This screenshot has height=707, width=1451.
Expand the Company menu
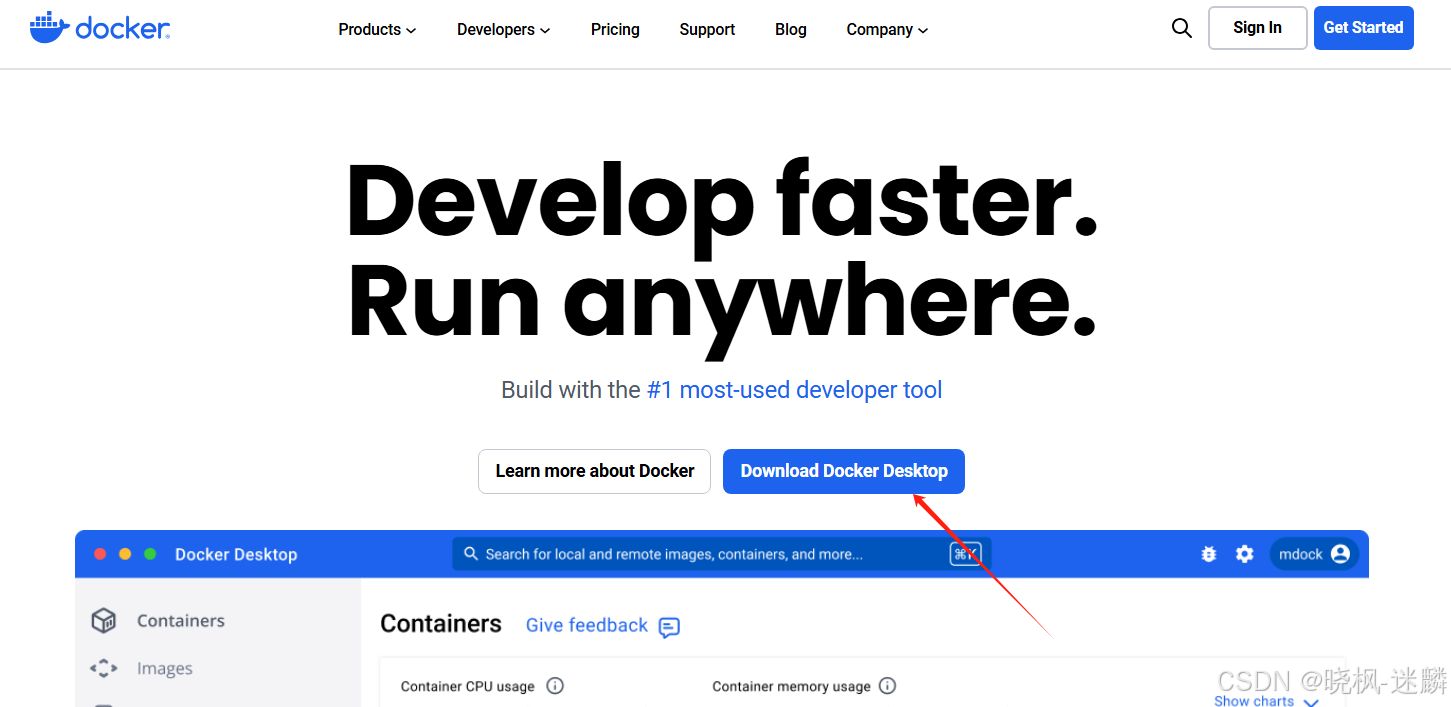pyautogui.click(x=887, y=30)
